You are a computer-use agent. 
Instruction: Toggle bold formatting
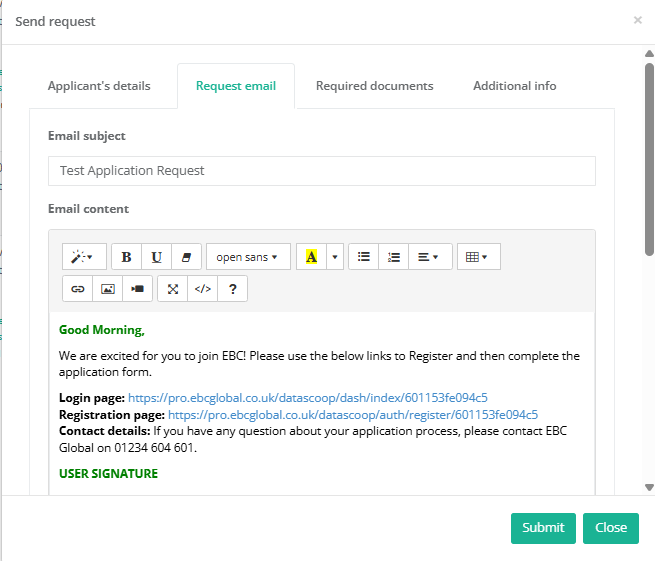click(126, 257)
